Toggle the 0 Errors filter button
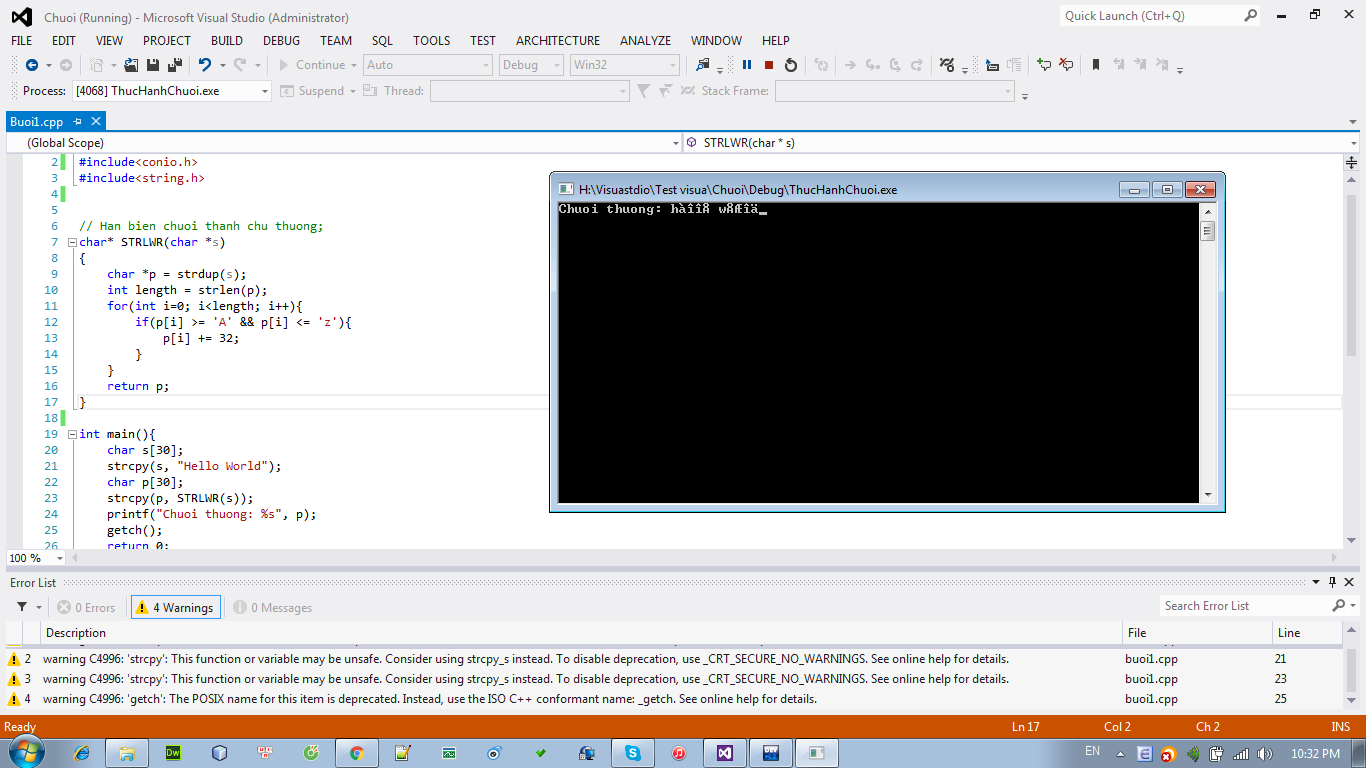This screenshot has height=768, width=1366. (x=87, y=607)
